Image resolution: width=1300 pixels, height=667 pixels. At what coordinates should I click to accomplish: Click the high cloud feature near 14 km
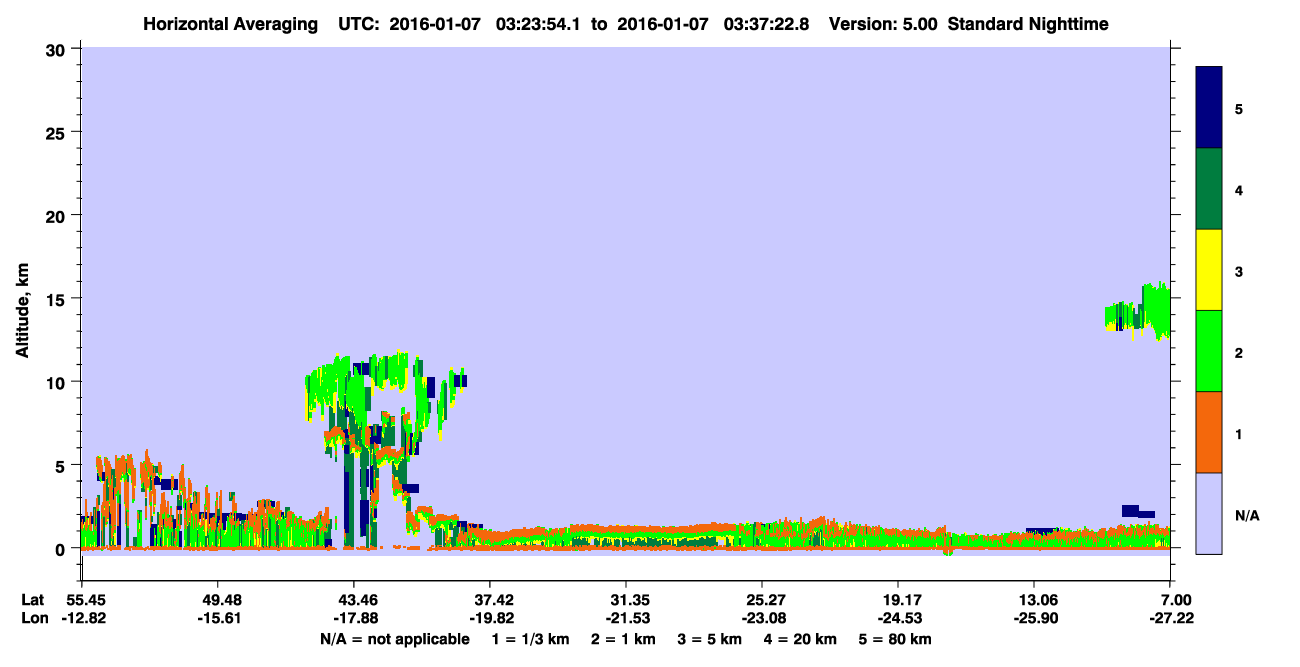tap(1138, 311)
